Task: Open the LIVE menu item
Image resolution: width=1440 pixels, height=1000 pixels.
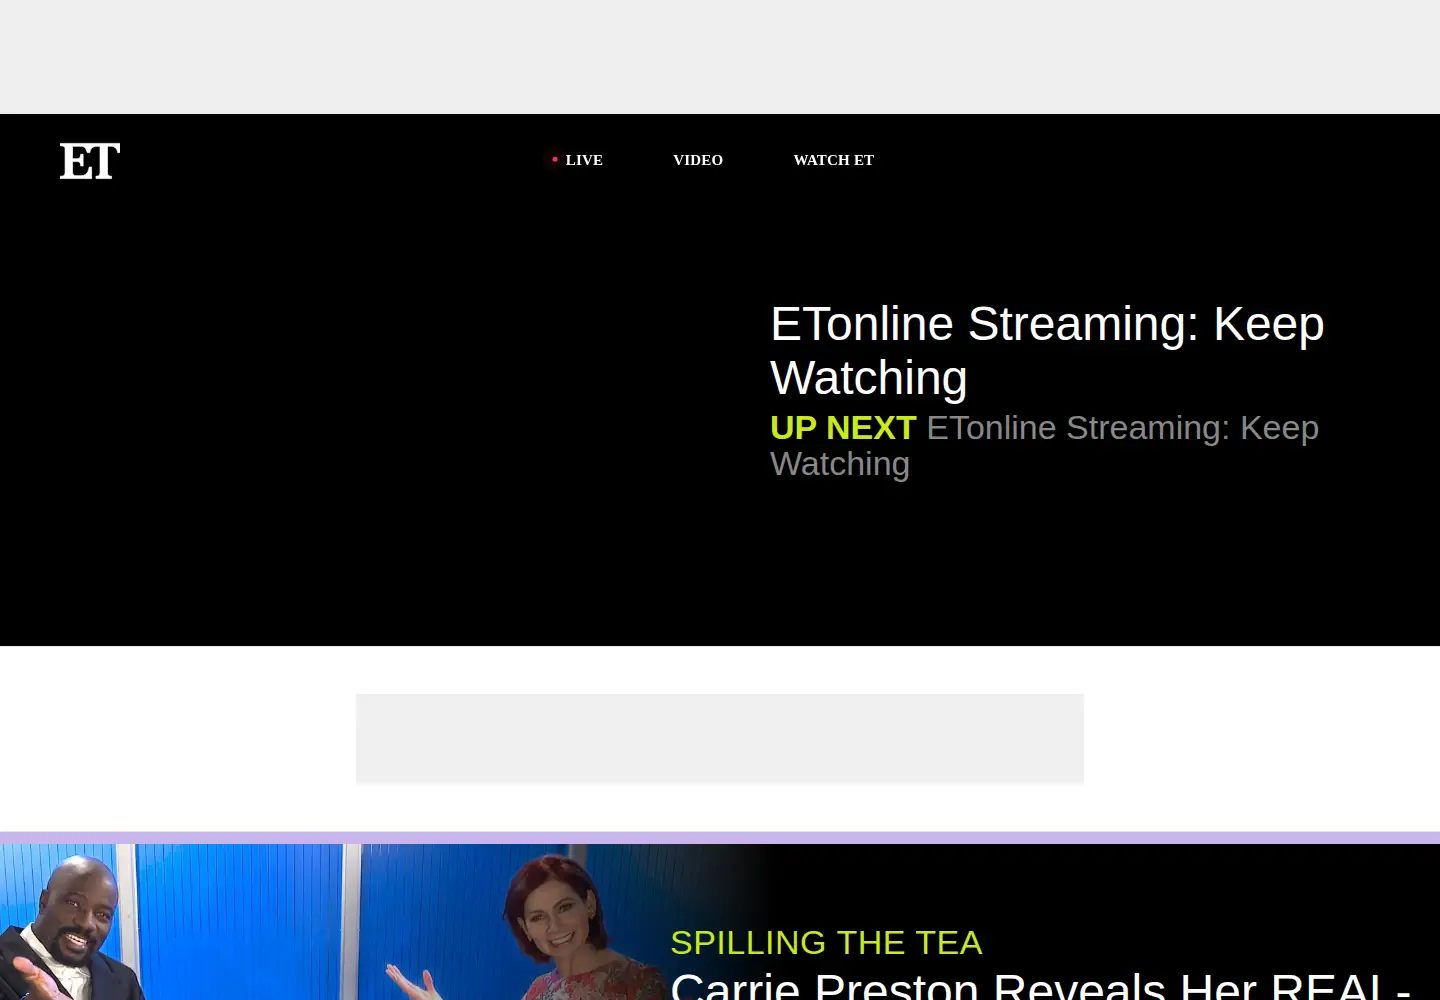Action: pos(578,160)
